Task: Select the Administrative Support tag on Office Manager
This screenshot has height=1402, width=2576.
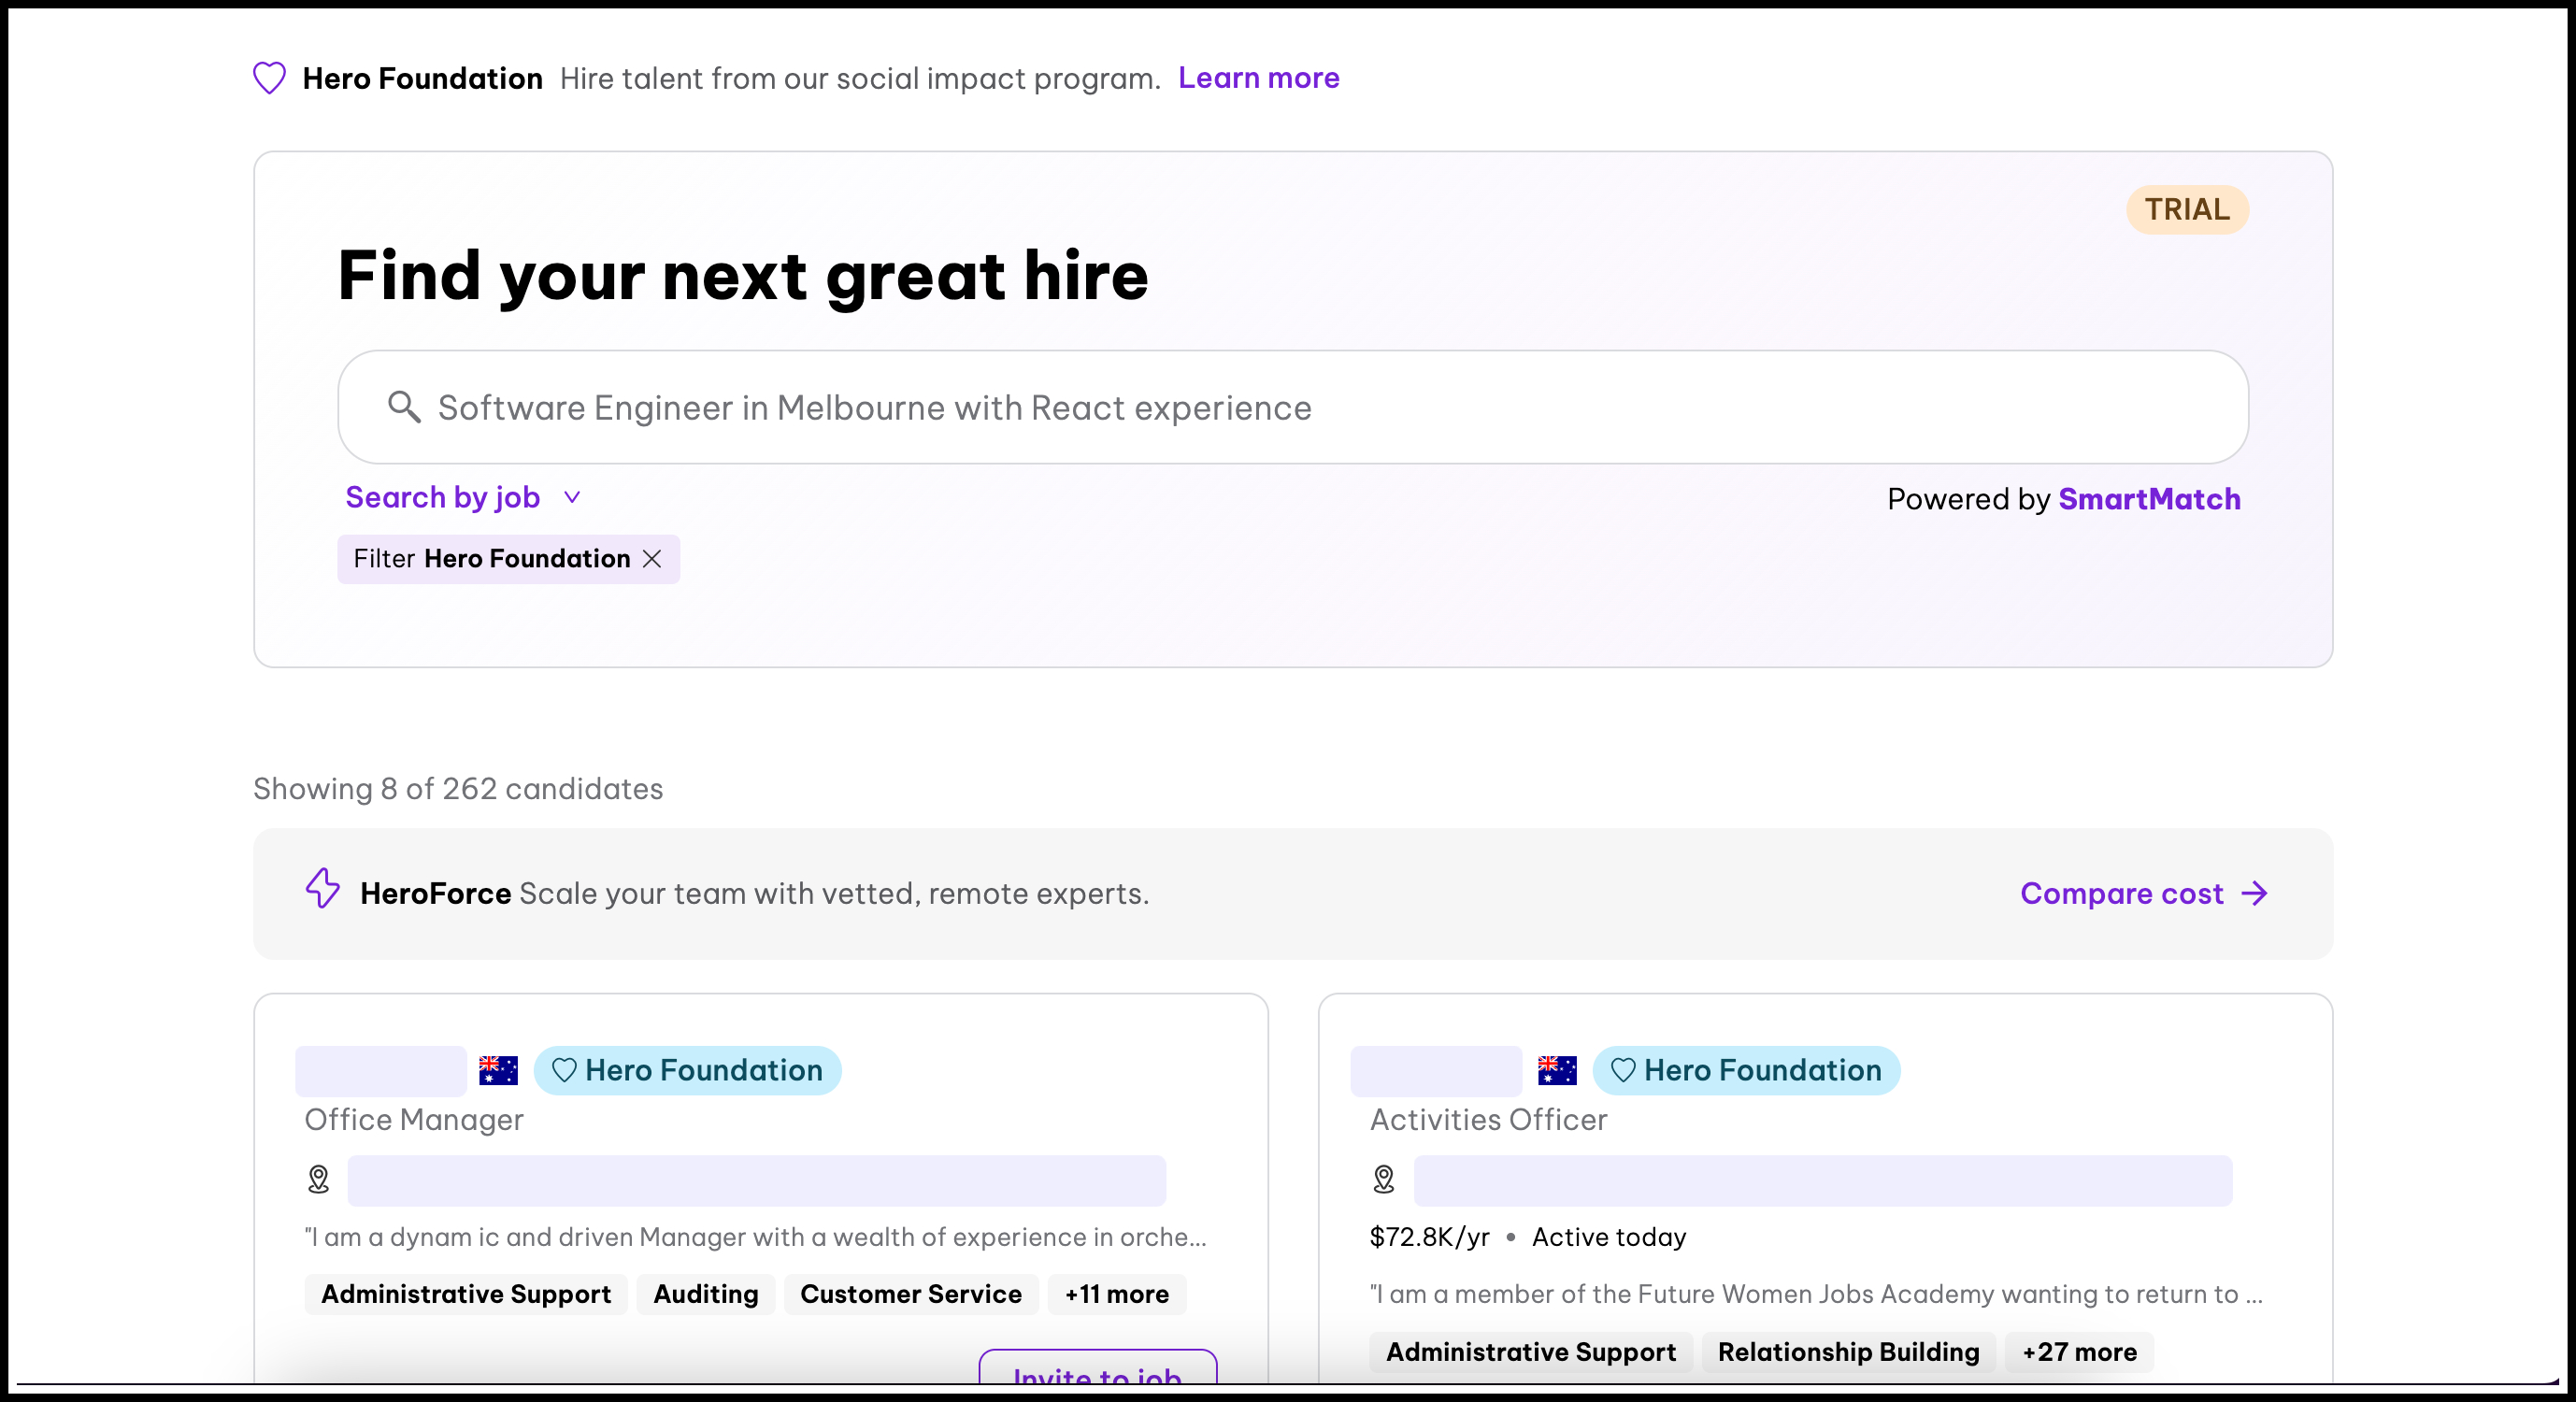Action: coord(466,1294)
